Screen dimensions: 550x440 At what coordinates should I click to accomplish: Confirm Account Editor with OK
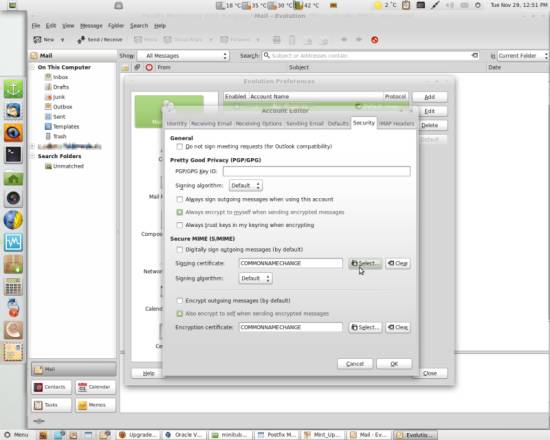click(394, 364)
